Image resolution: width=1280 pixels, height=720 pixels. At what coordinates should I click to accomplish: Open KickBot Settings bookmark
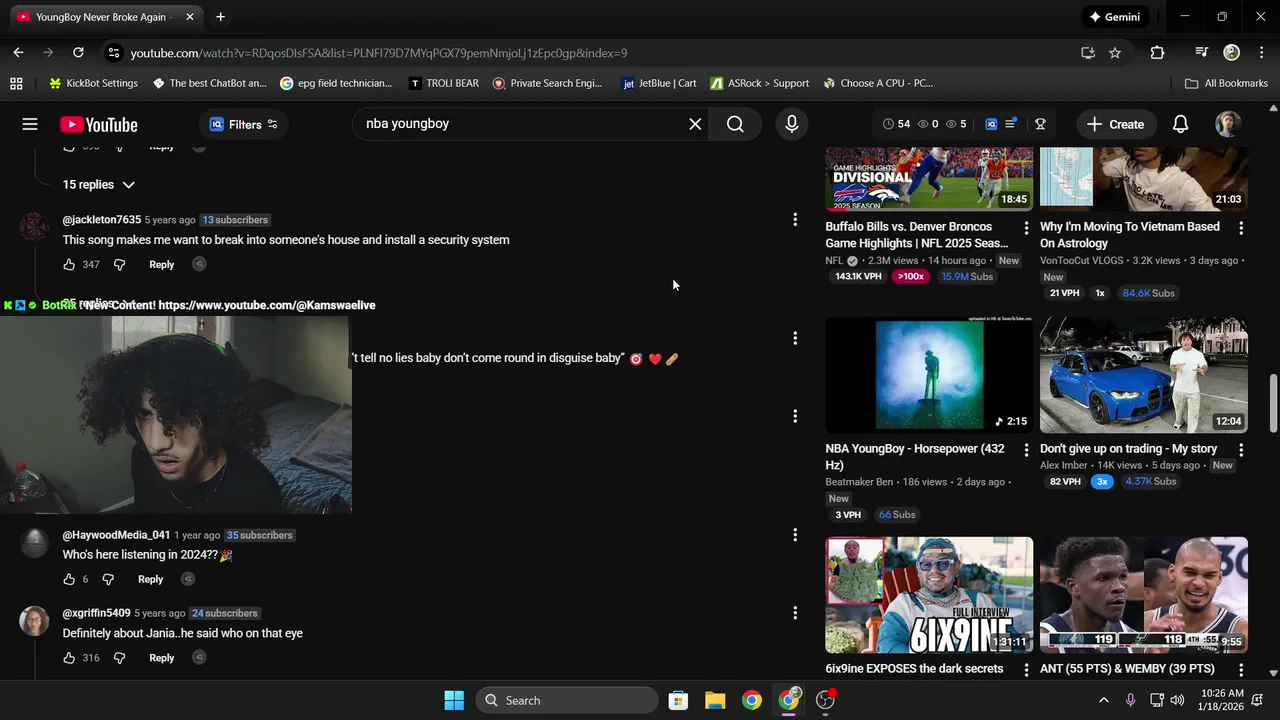[x=93, y=83]
